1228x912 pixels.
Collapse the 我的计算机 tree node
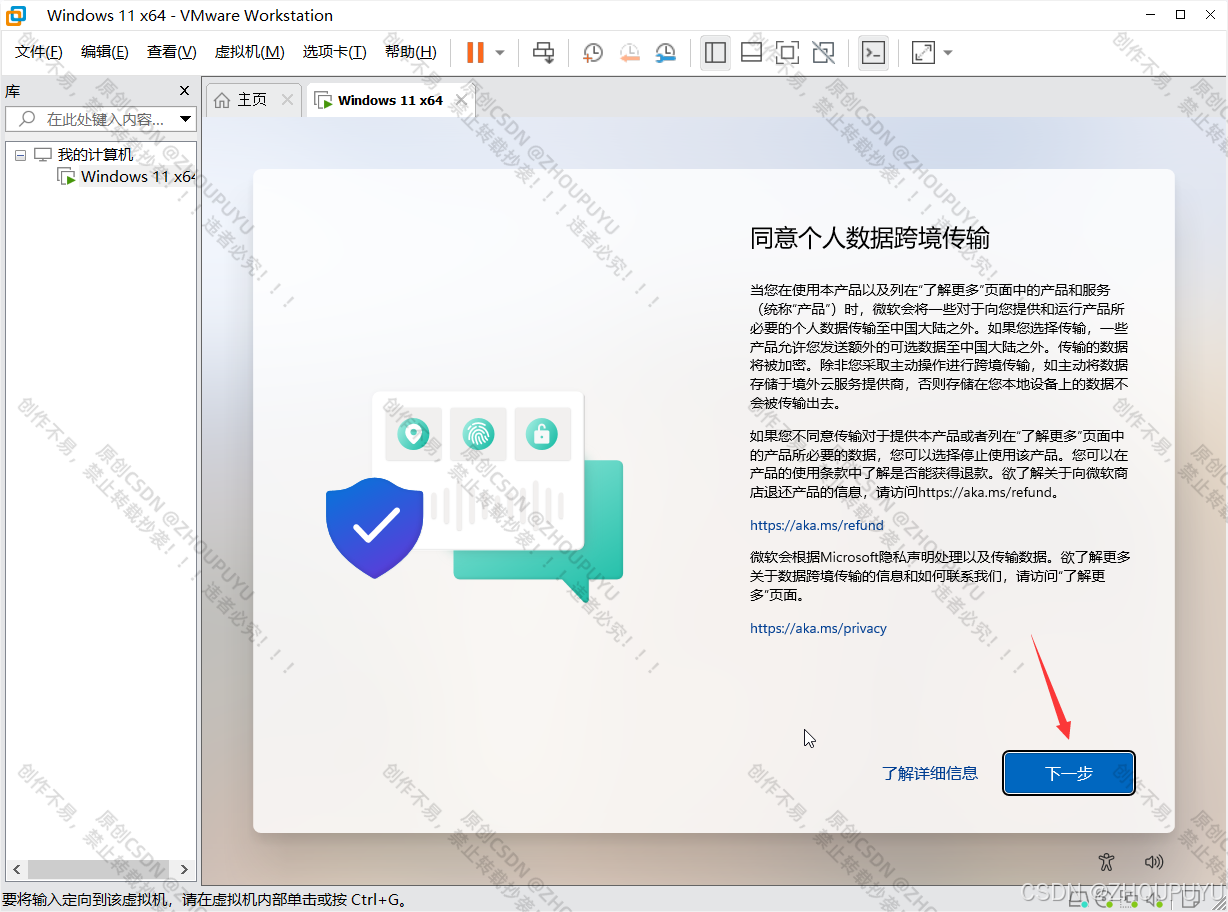click(x=20, y=155)
